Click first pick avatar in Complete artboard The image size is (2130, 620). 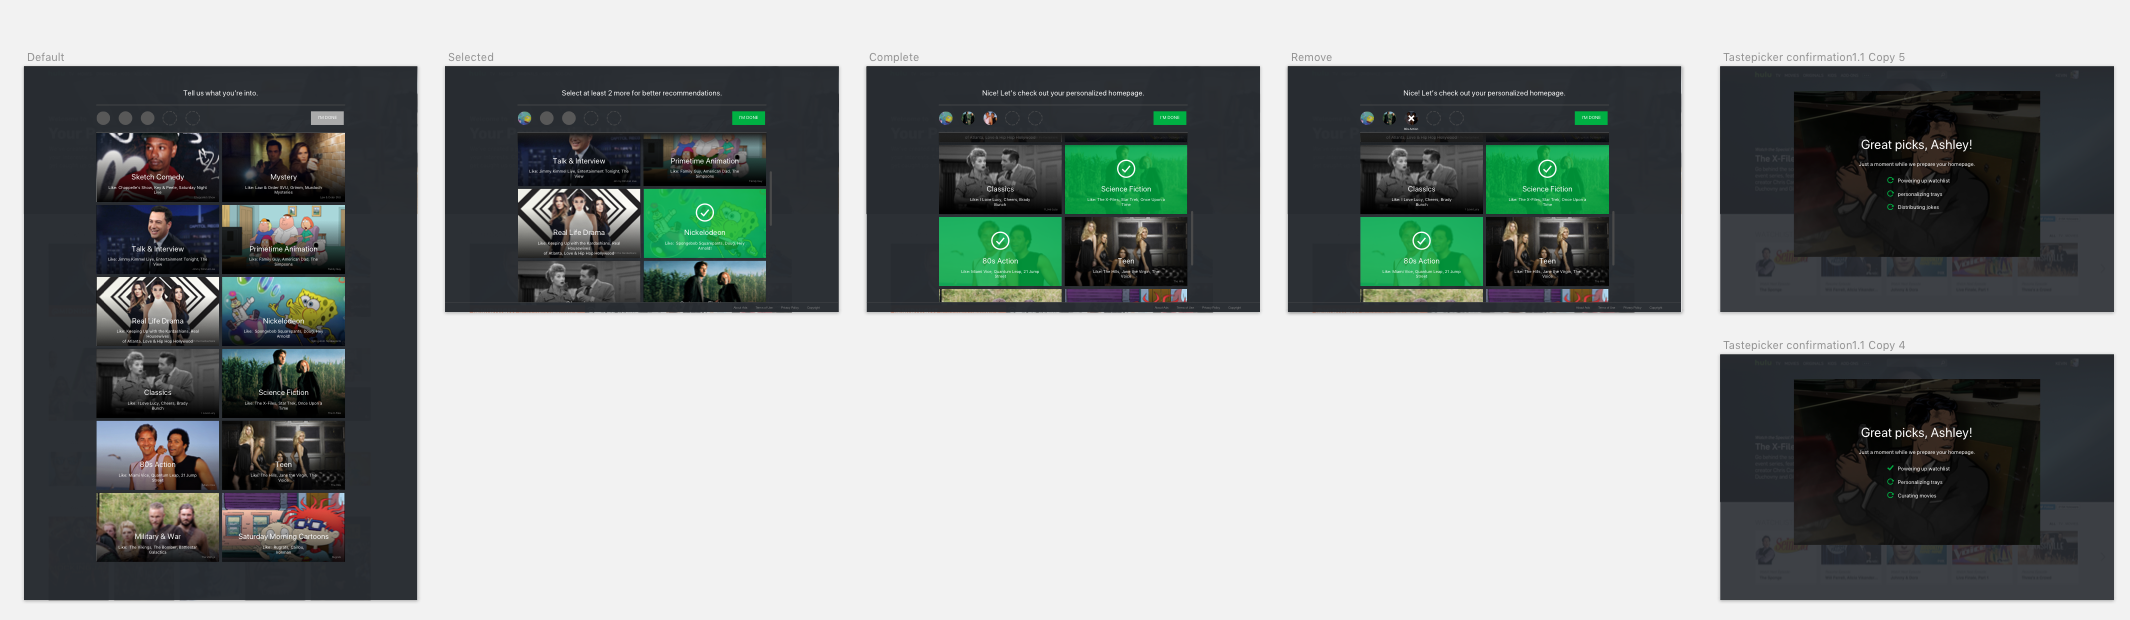coord(945,118)
